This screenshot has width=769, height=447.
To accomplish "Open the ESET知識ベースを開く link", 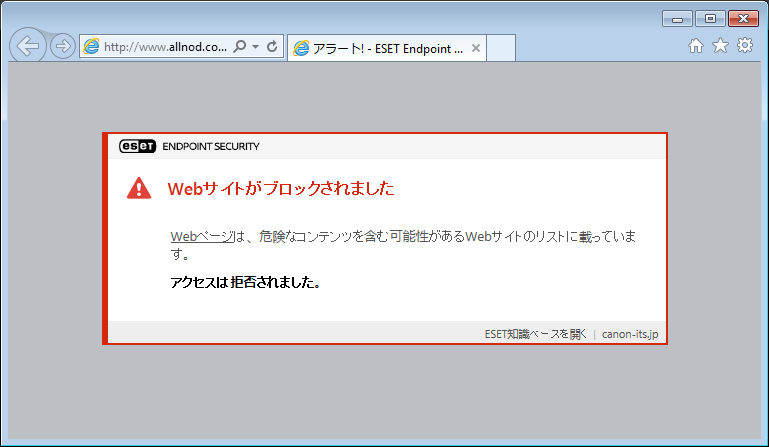I will point(536,334).
